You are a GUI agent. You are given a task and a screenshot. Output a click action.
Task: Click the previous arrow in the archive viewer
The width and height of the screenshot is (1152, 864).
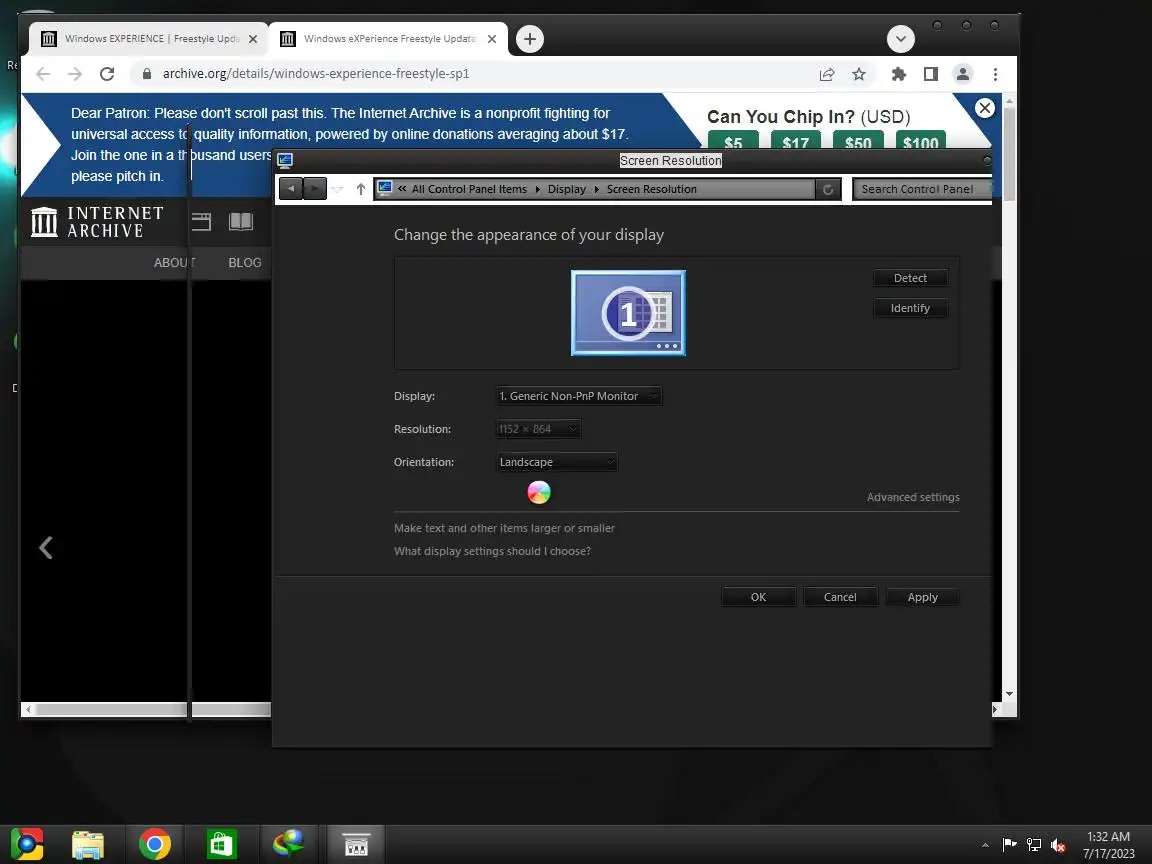(x=46, y=547)
